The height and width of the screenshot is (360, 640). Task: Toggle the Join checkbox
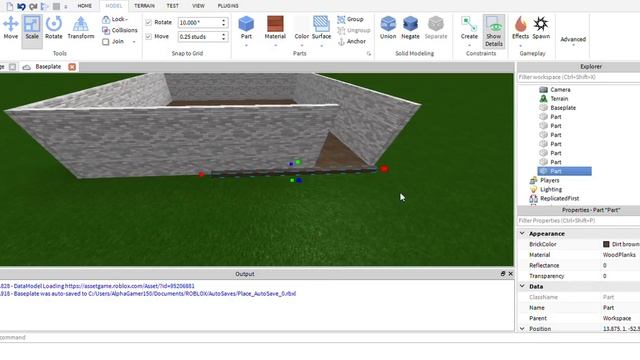[106, 42]
